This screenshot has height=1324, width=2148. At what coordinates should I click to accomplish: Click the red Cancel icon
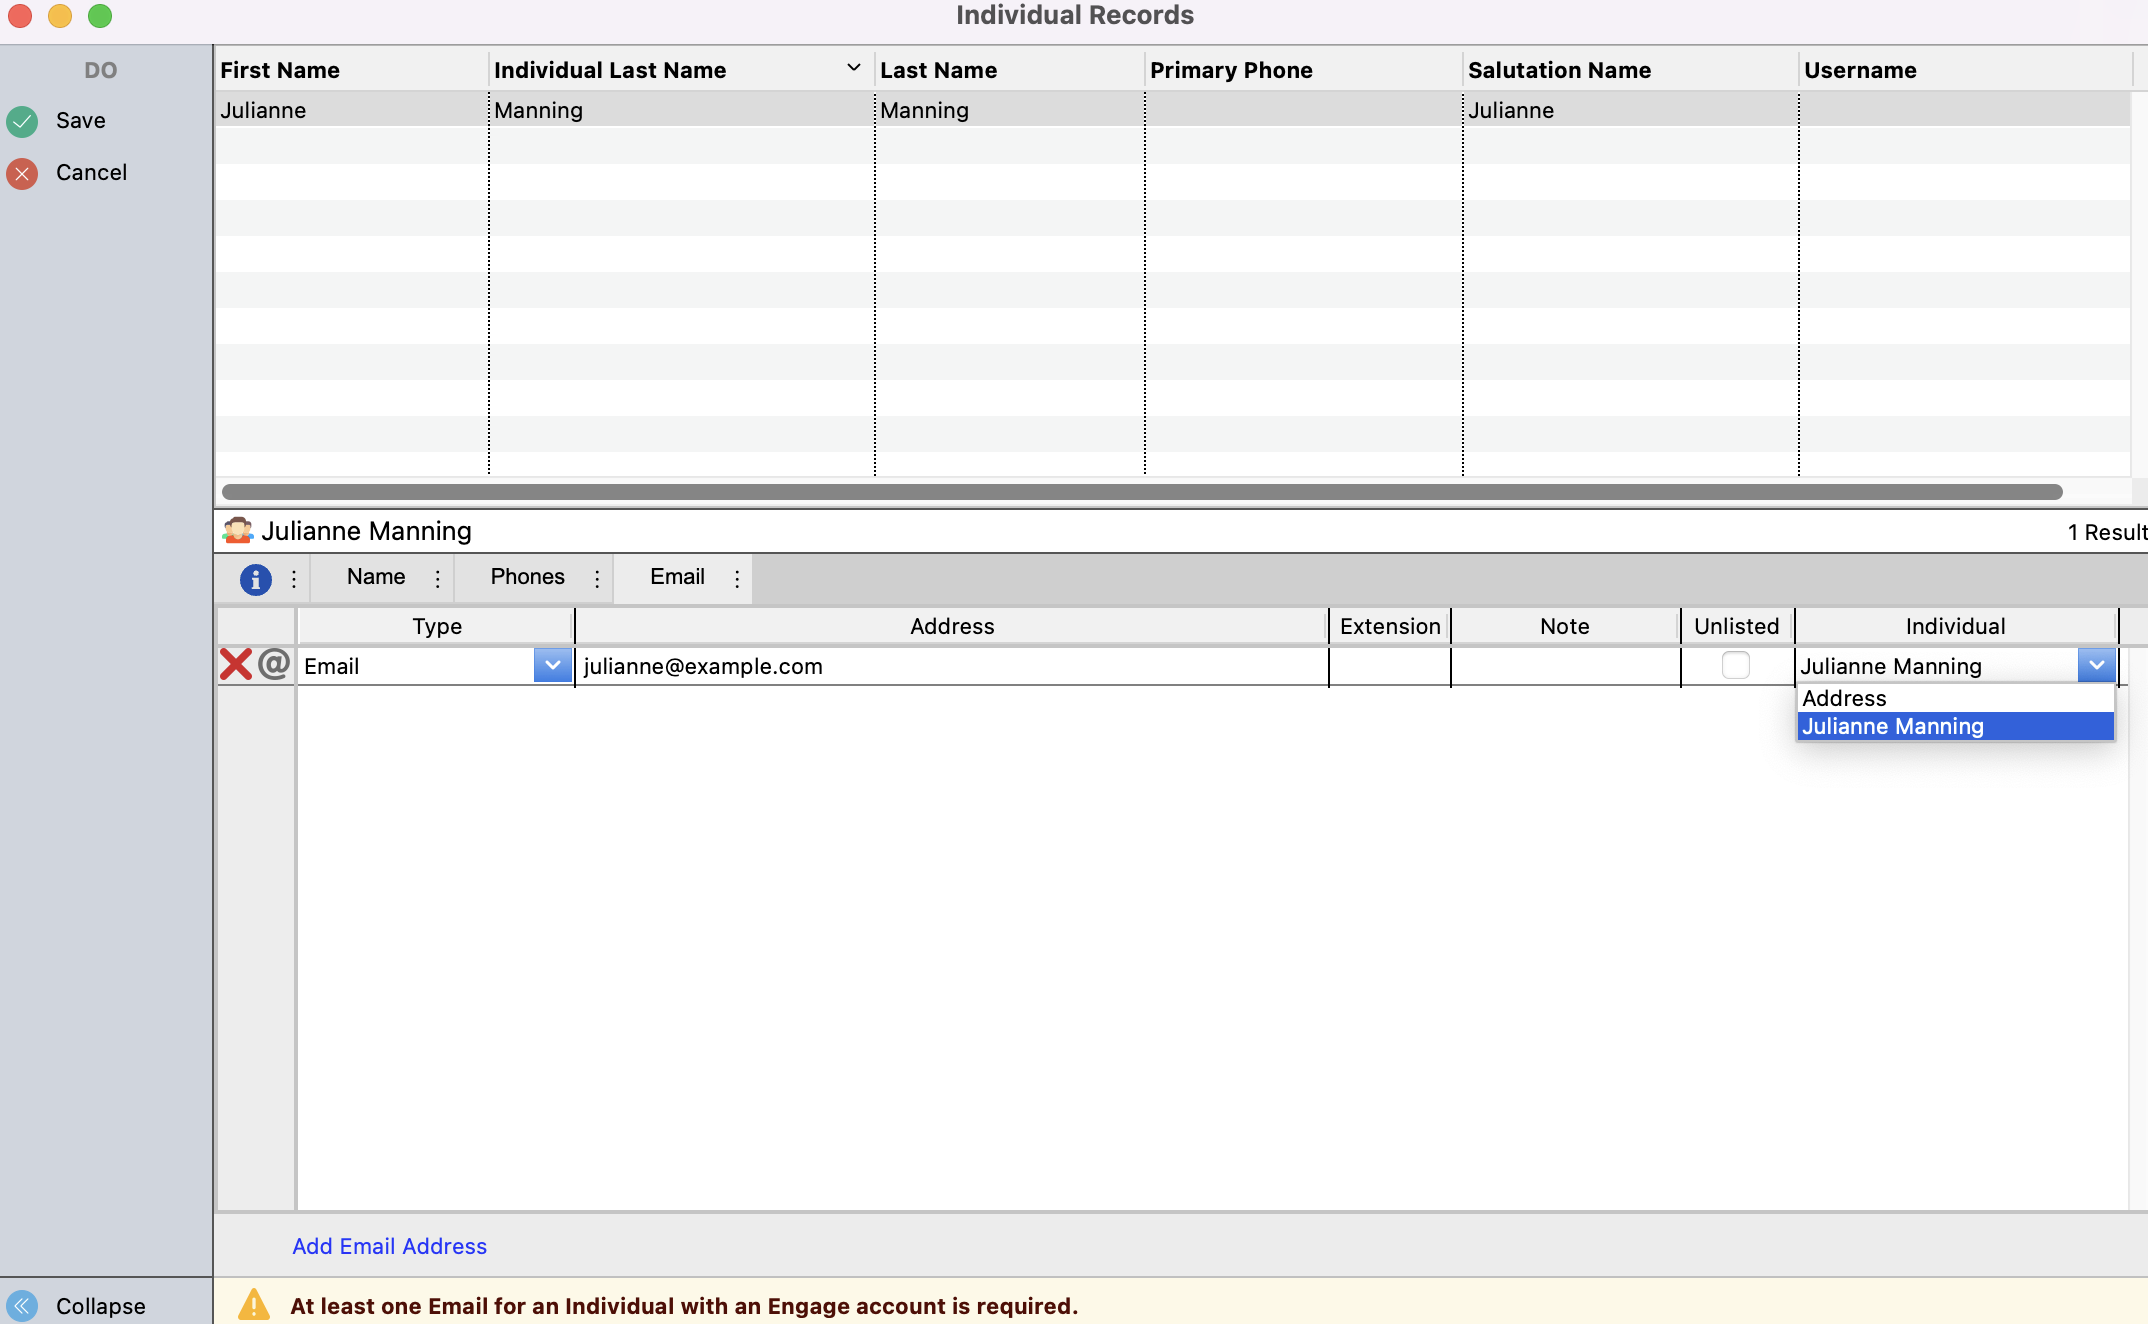(22, 173)
